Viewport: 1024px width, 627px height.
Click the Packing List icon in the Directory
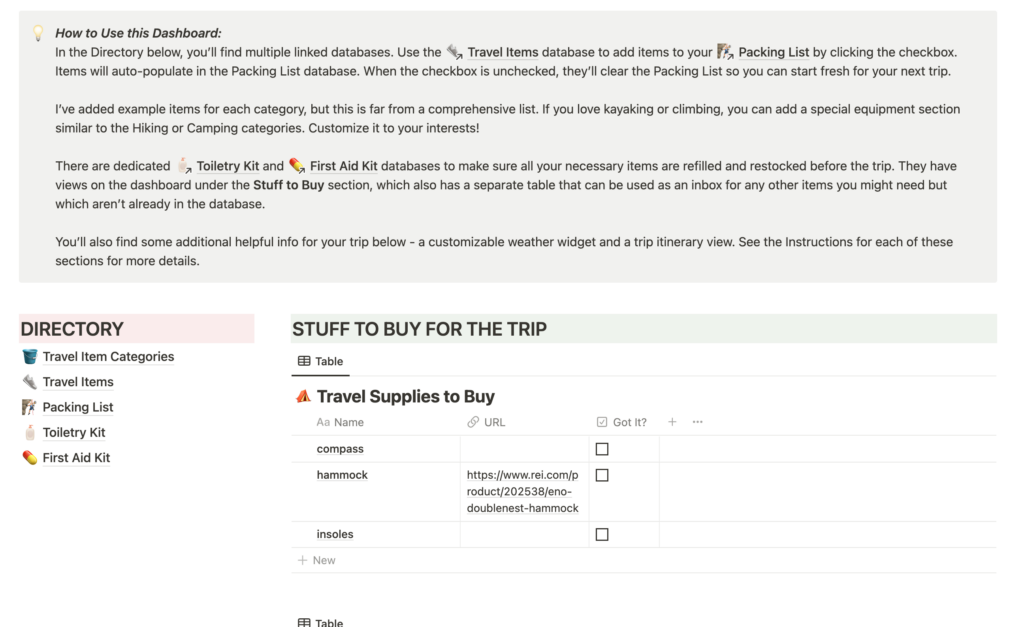27,407
